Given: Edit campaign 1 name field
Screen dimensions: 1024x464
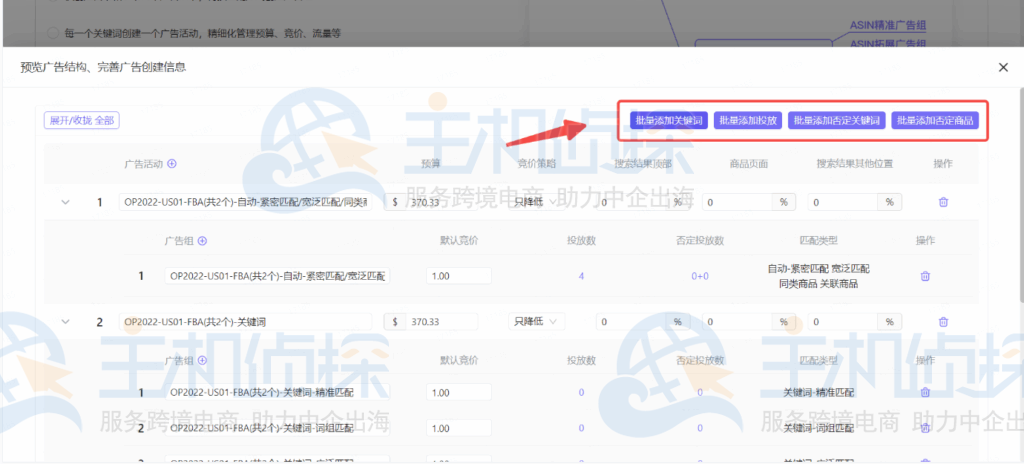Looking at the screenshot, I should [x=246, y=203].
